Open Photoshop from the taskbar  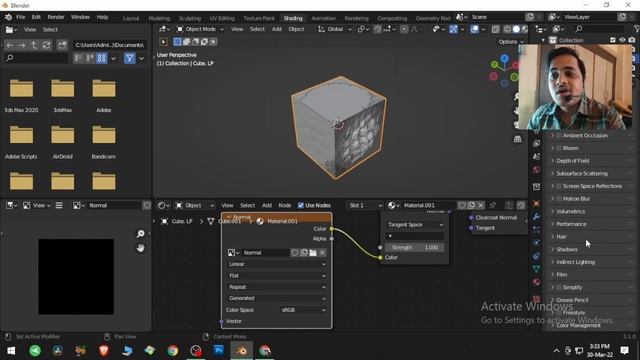219,351
